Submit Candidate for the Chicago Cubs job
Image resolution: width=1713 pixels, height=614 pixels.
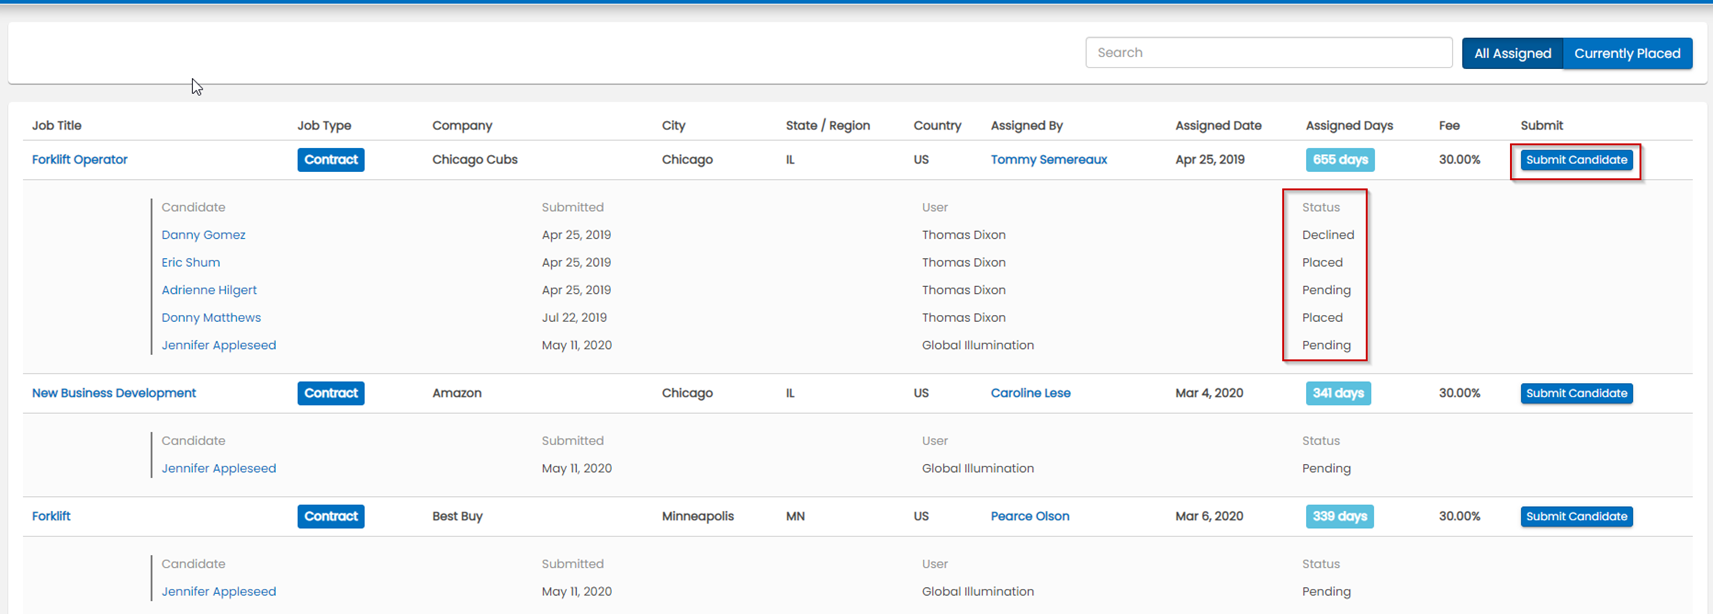click(x=1576, y=160)
